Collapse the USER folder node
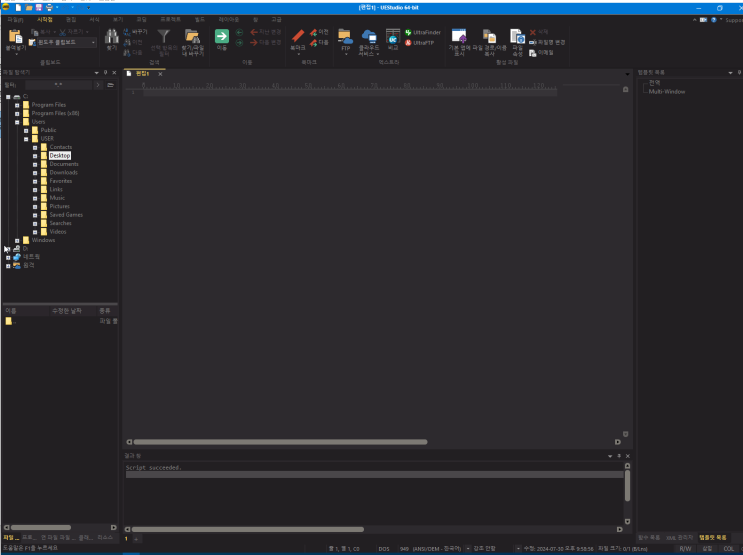743x555 pixels. 26,139
